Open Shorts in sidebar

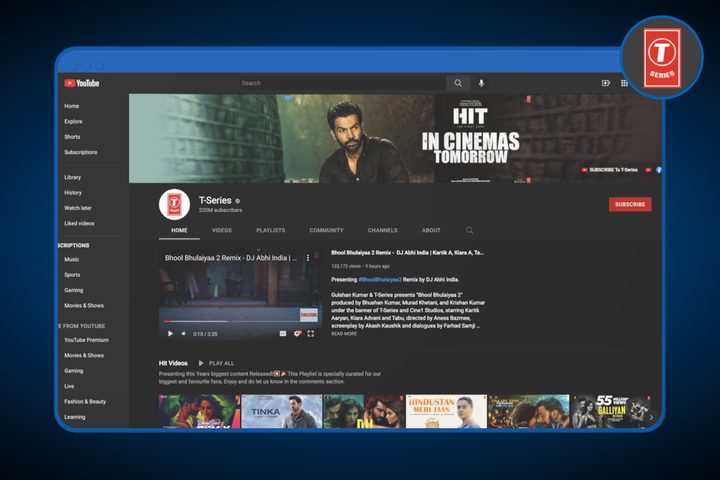point(72,137)
